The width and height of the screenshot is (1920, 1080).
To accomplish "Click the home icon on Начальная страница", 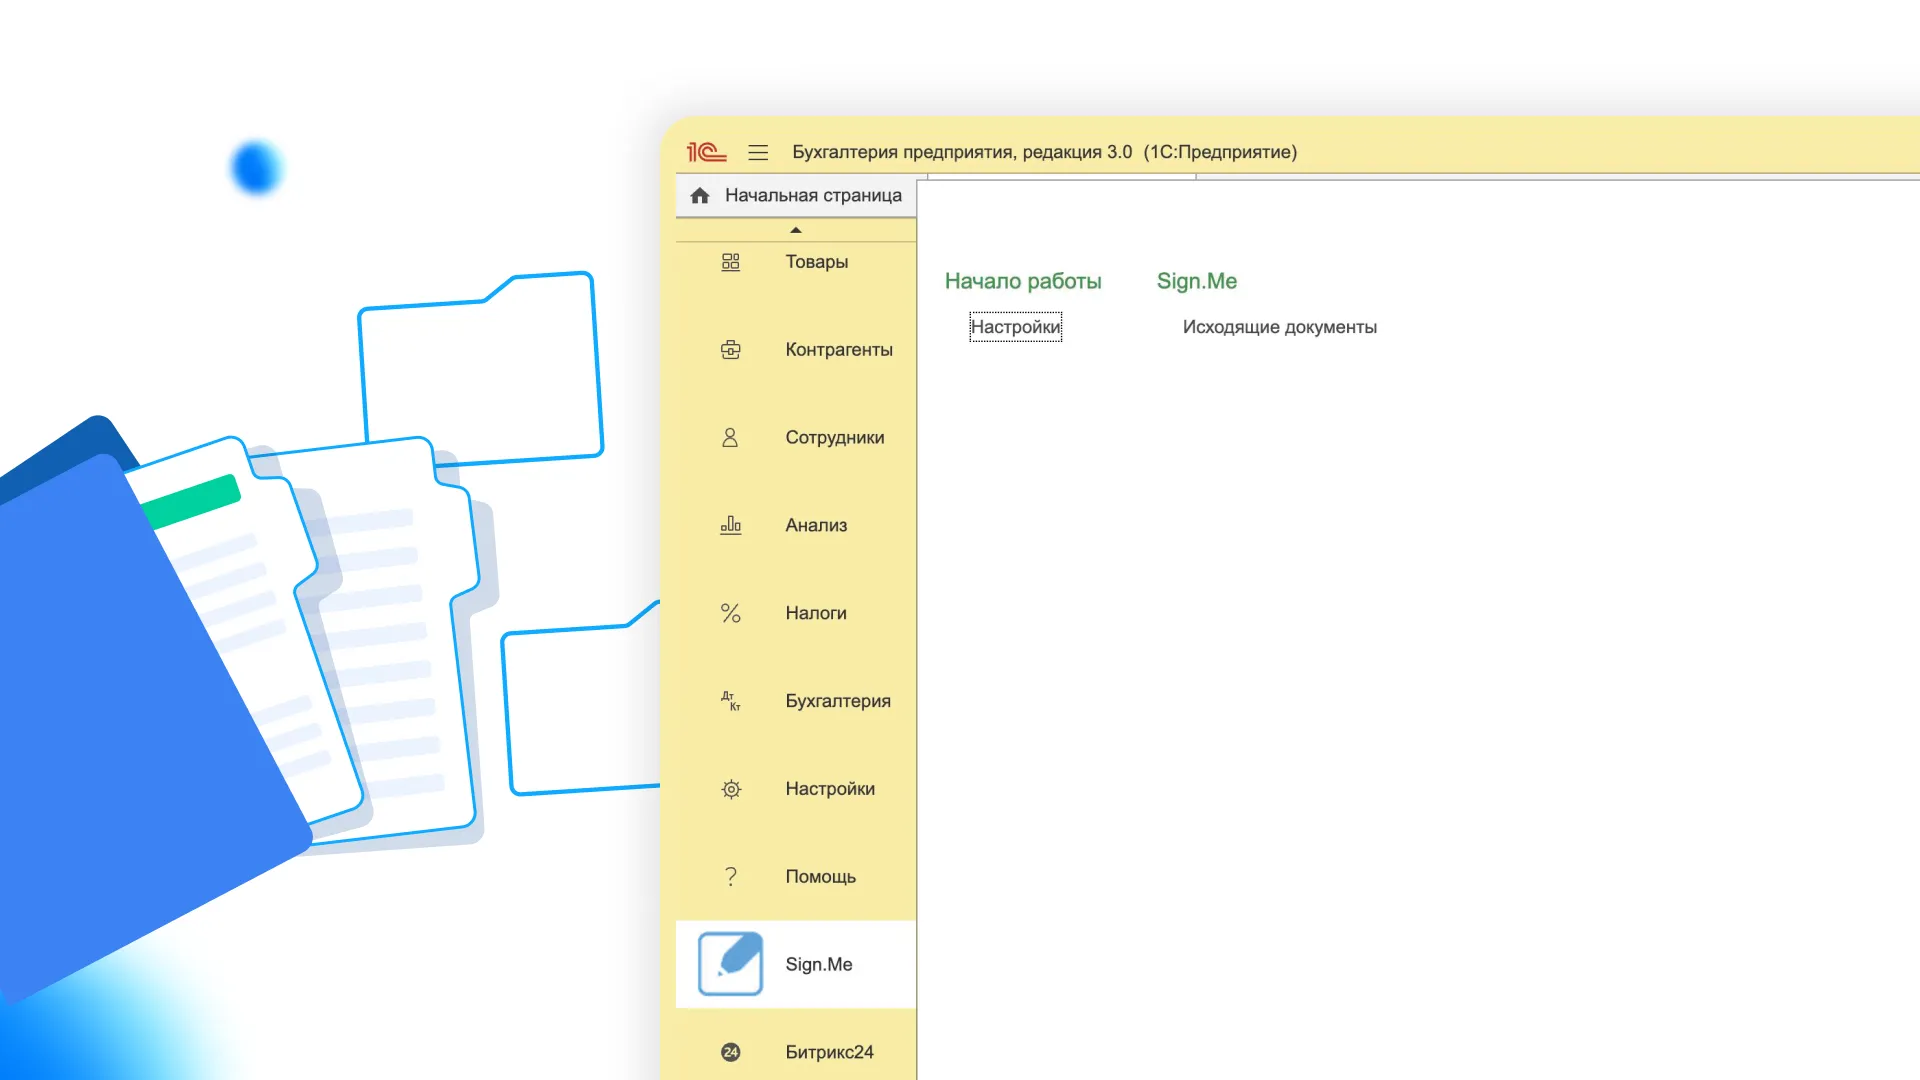I will pos(700,195).
